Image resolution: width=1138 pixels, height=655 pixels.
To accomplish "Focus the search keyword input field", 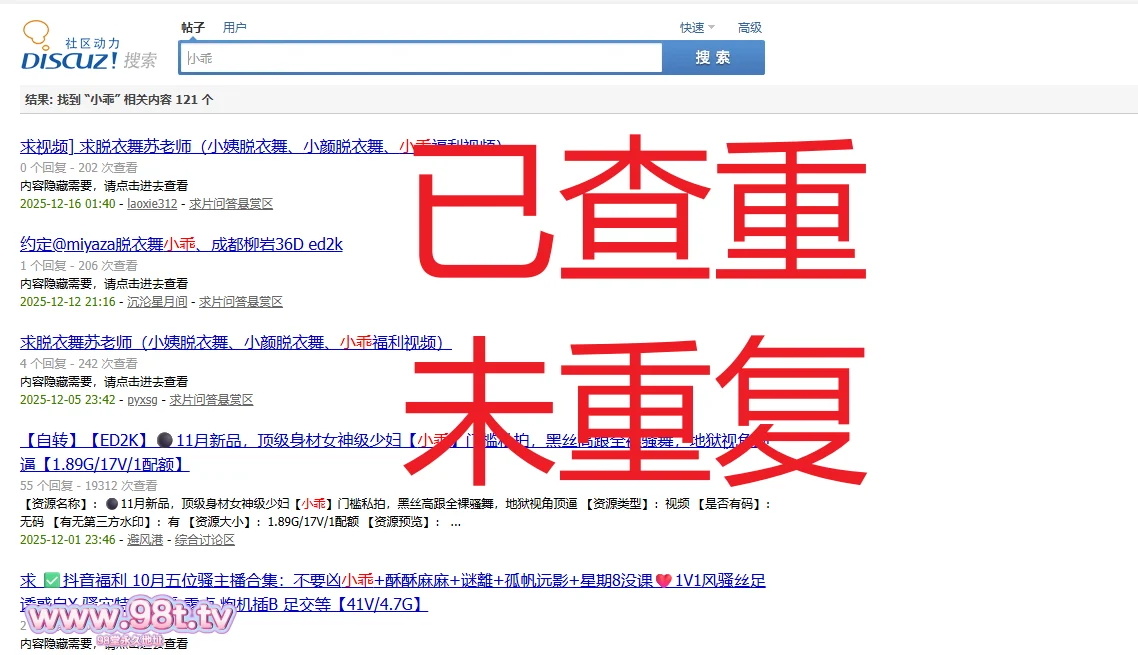I will 420,58.
